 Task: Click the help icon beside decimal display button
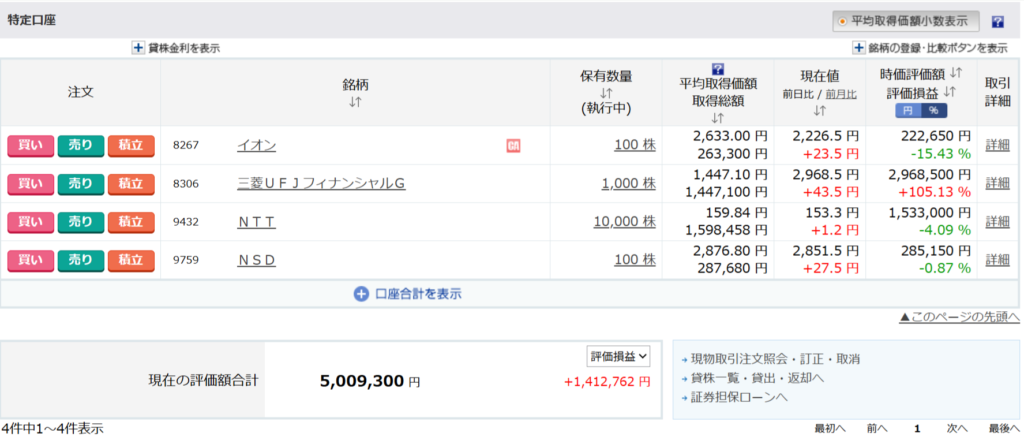coord(997,21)
